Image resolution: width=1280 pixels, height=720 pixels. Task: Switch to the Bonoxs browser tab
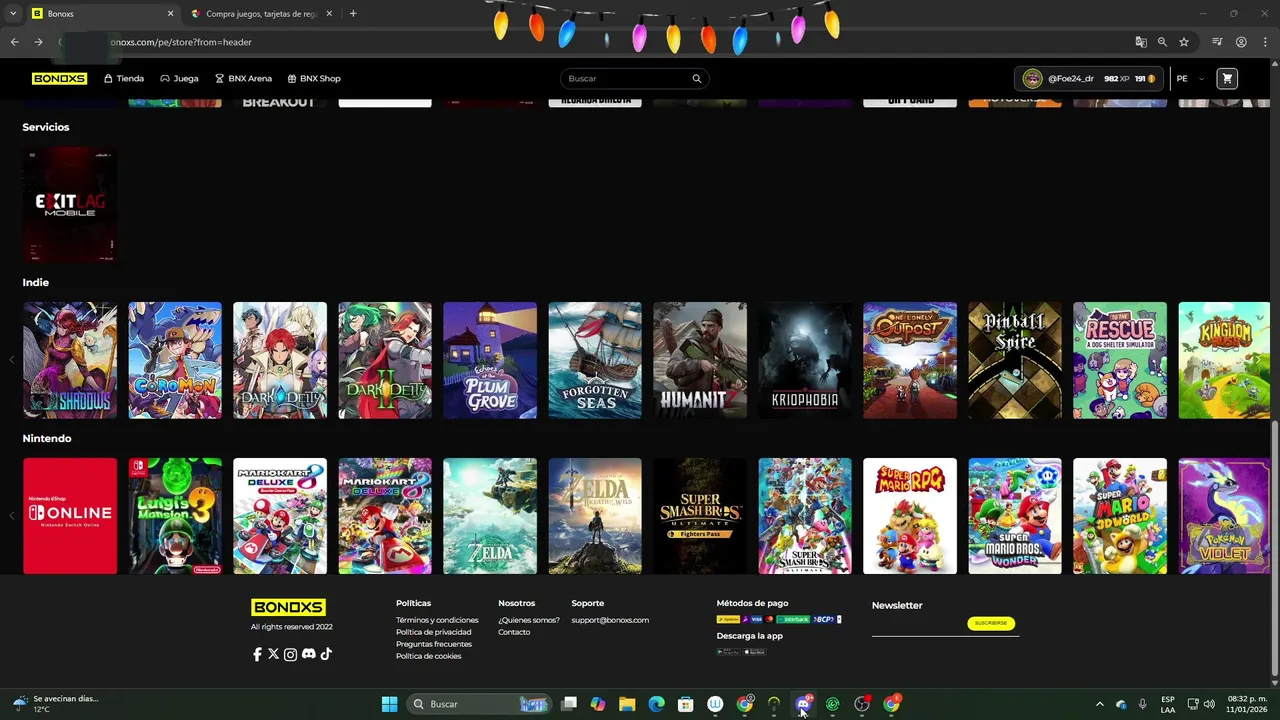(x=100, y=14)
